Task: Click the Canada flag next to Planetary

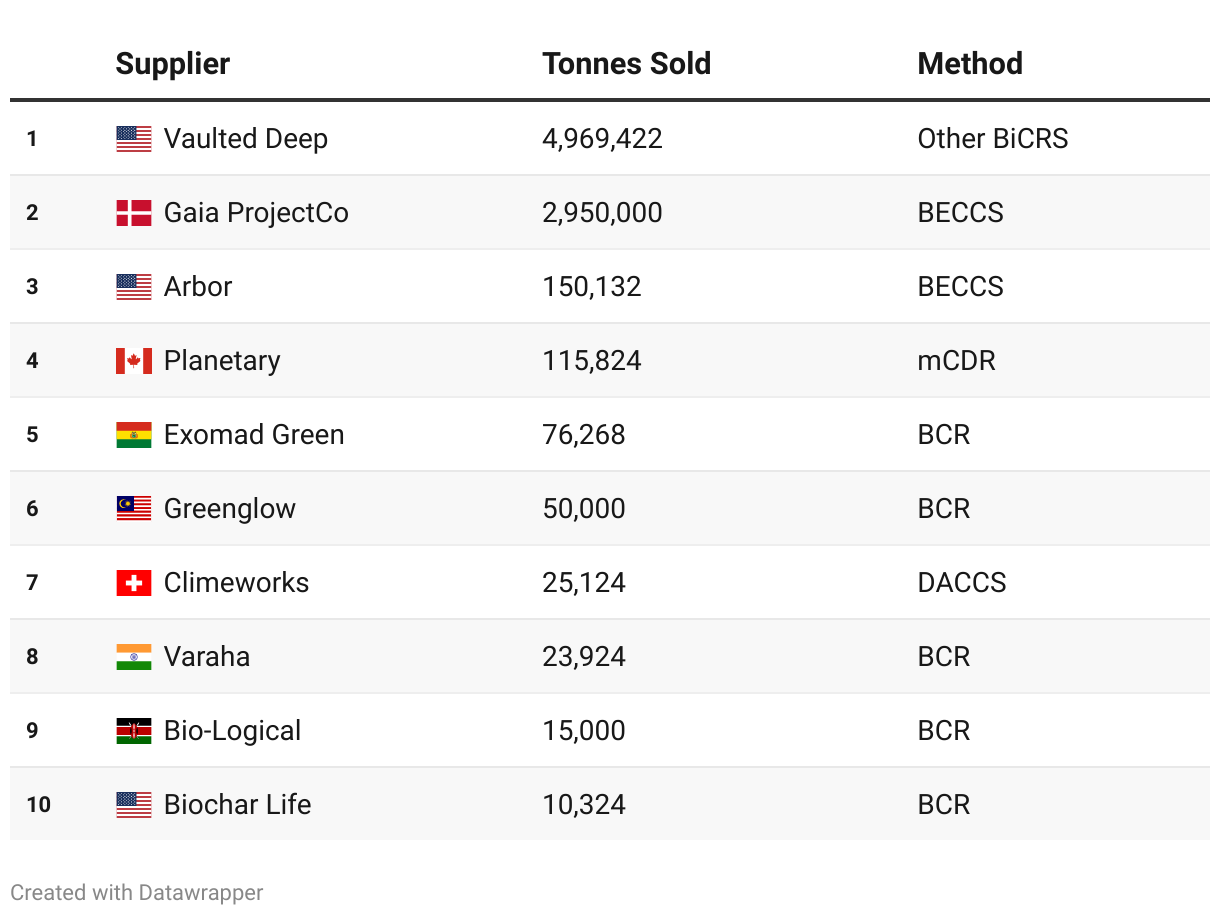Action: tap(134, 361)
